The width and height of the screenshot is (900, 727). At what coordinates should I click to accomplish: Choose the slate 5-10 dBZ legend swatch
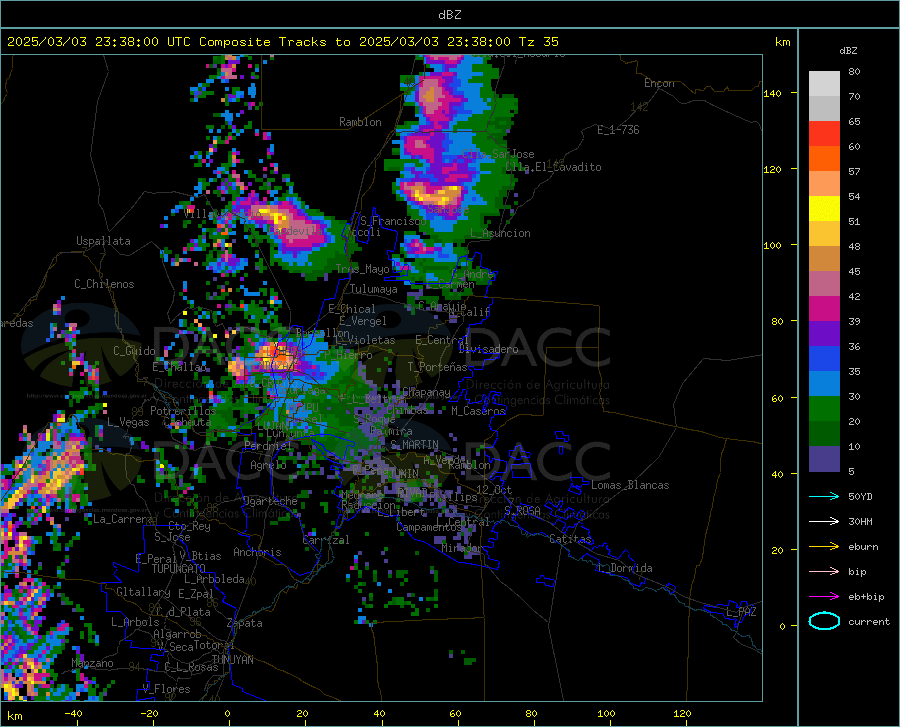(x=824, y=459)
